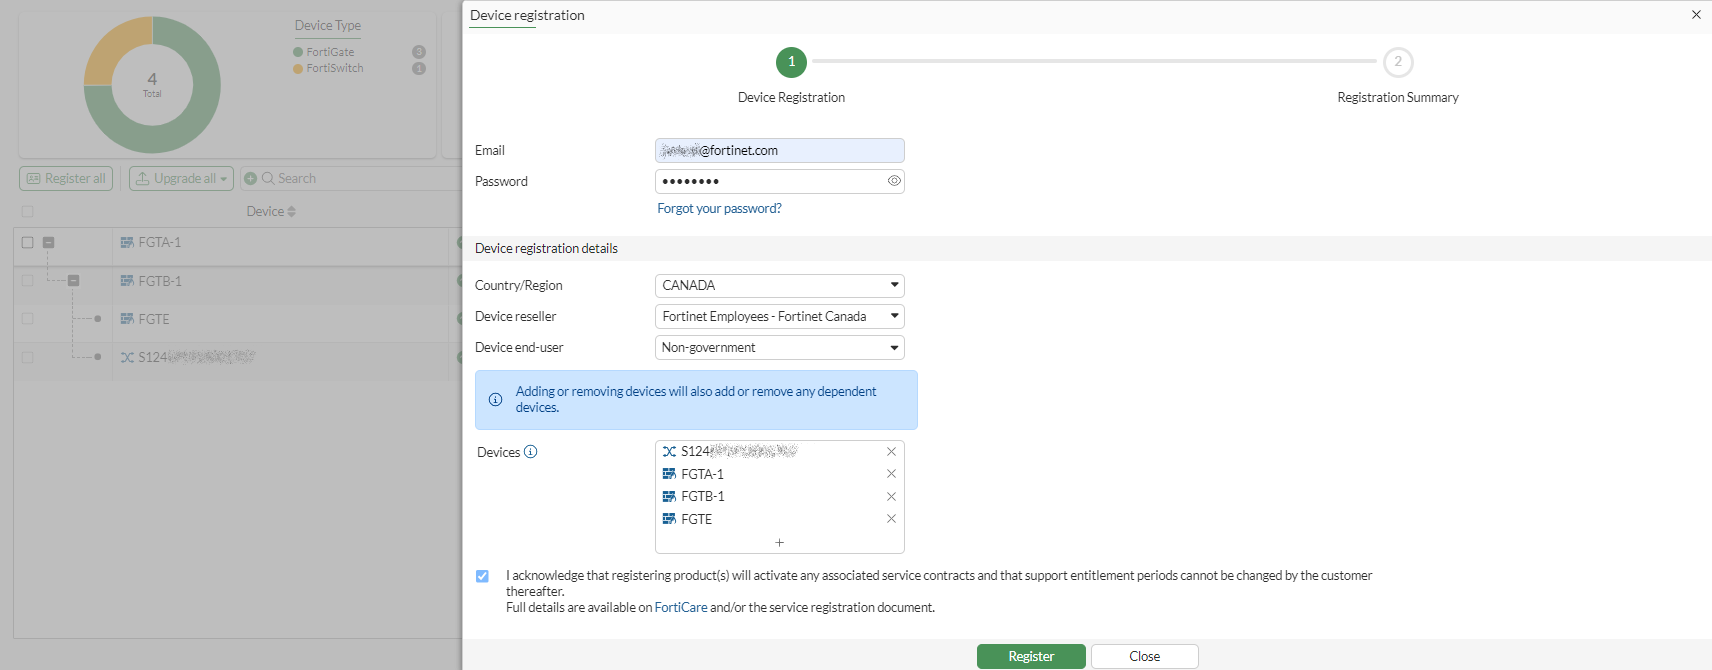Open the Country/Region dropdown
The width and height of the screenshot is (1712, 670).
pyautogui.click(x=779, y=286)
